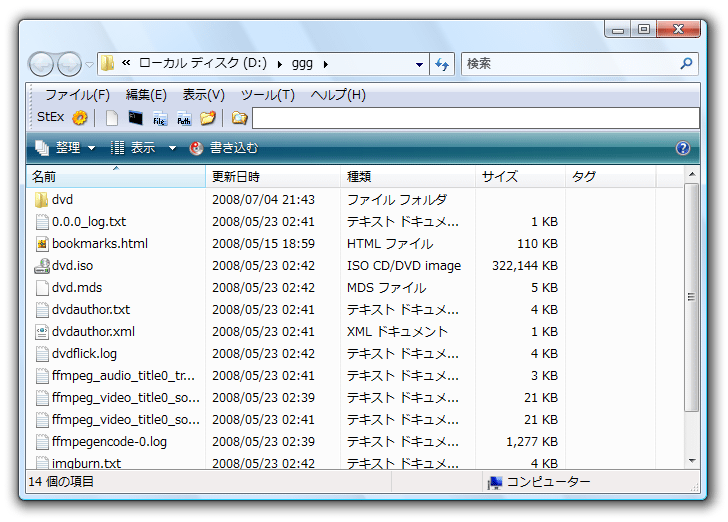
Task: Open dropdown arrow next to 表示 views
Action: coord(172,148)
